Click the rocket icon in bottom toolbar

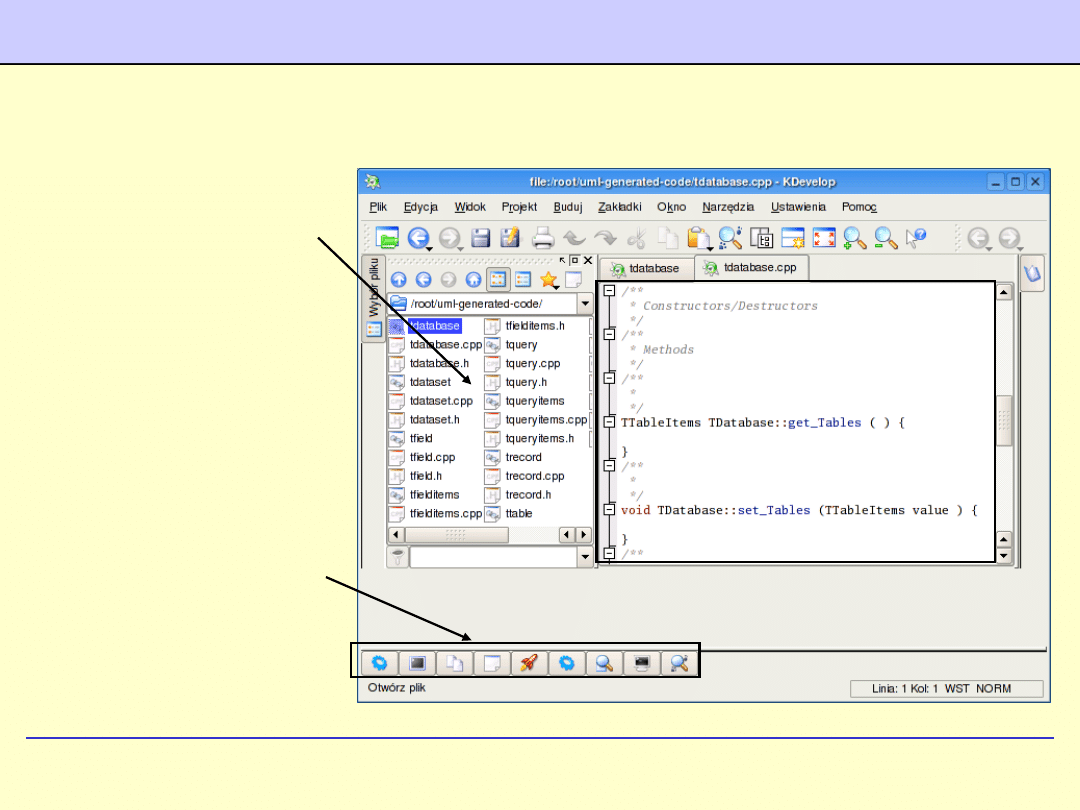[529, 662]
